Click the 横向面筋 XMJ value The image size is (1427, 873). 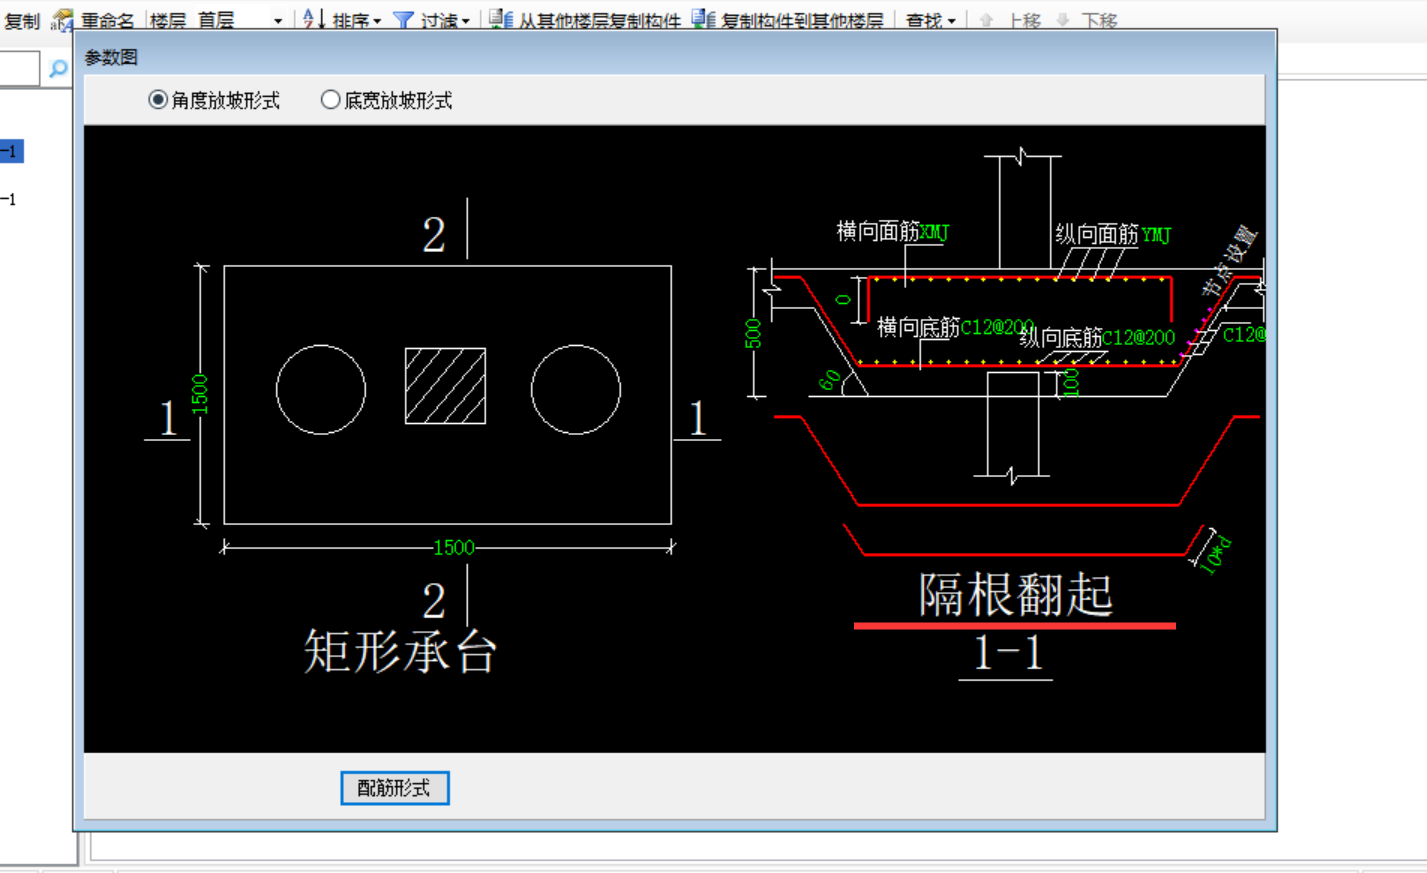(x=934, y=232)
